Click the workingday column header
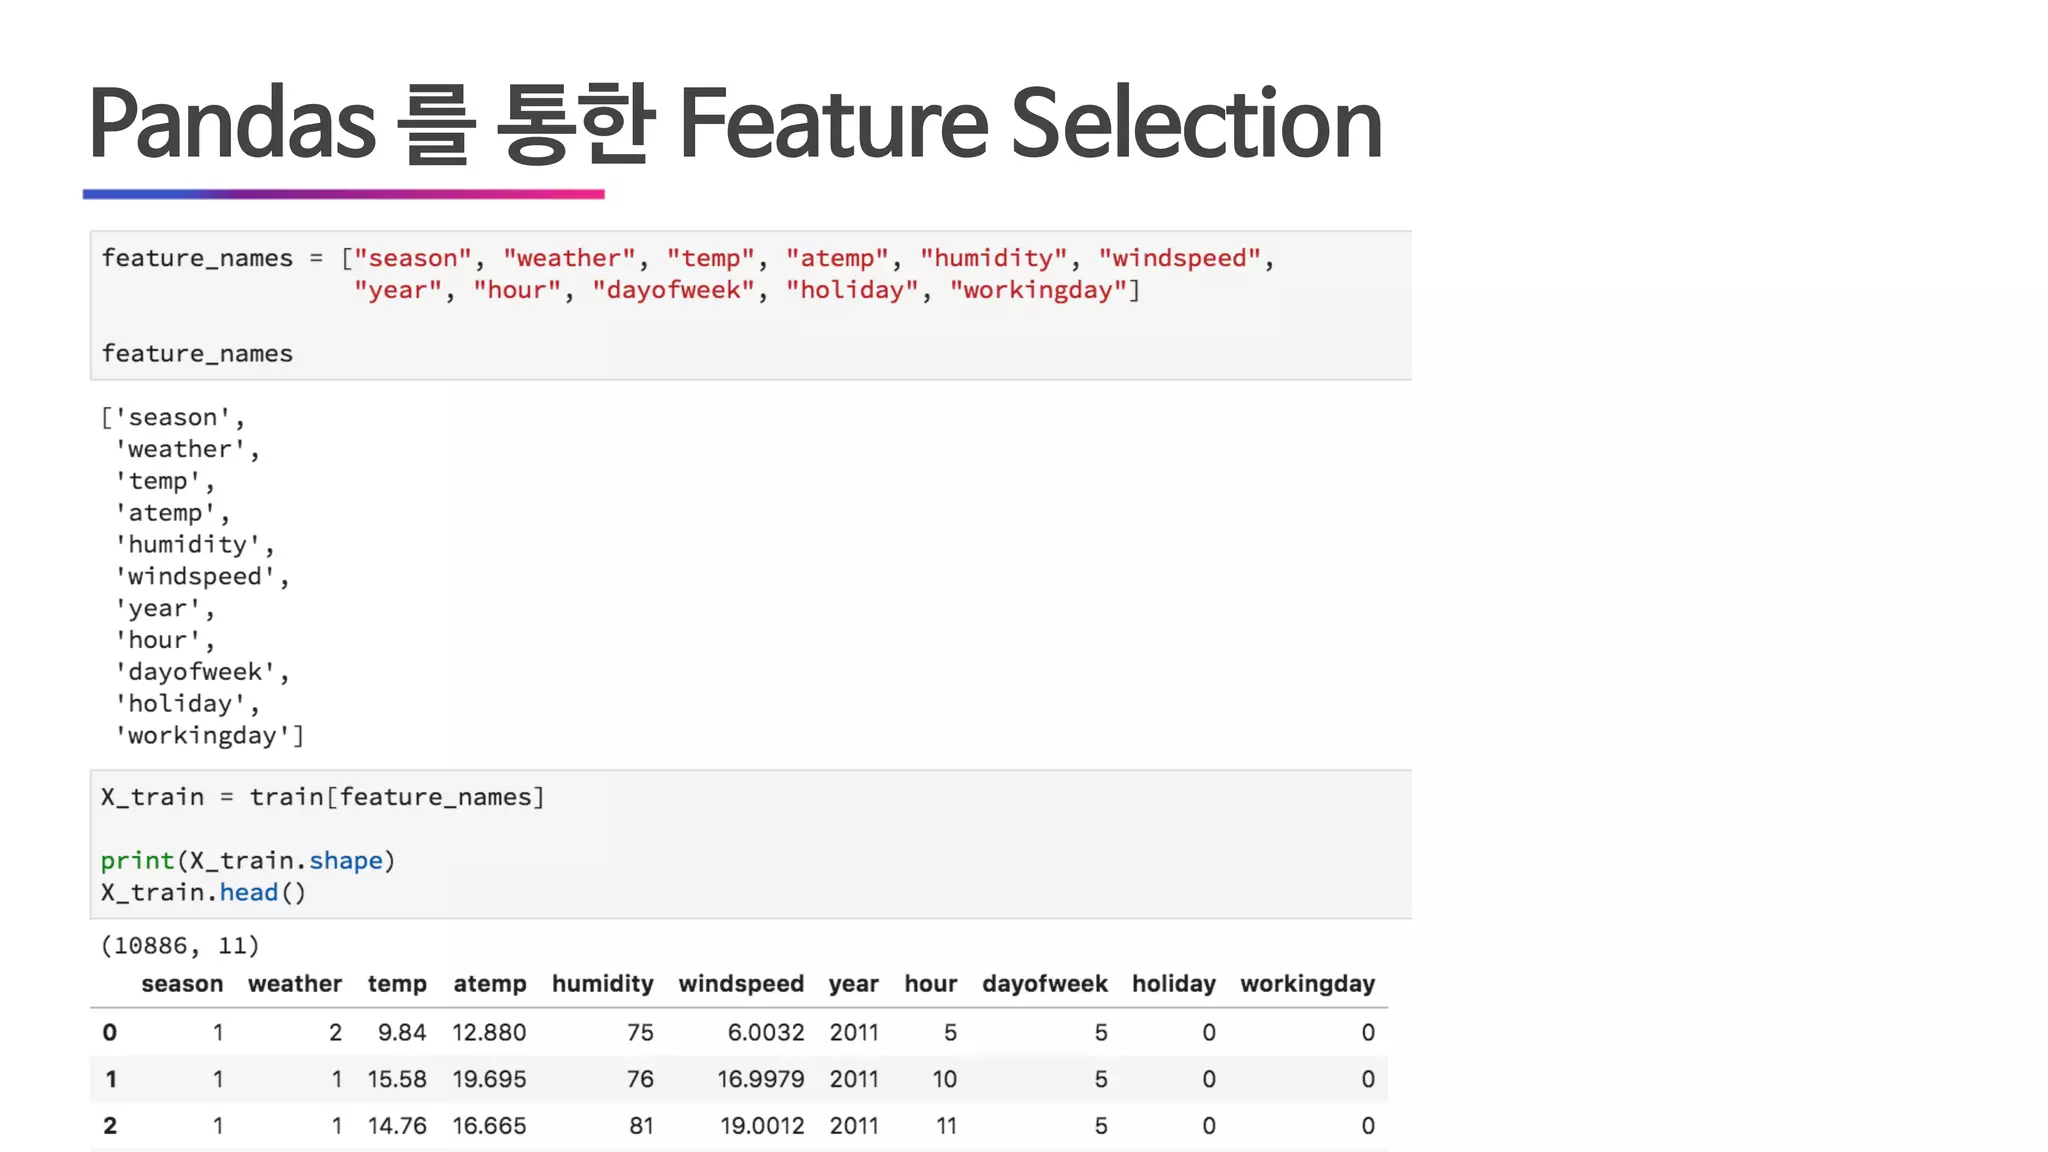 pos(1308,984)
